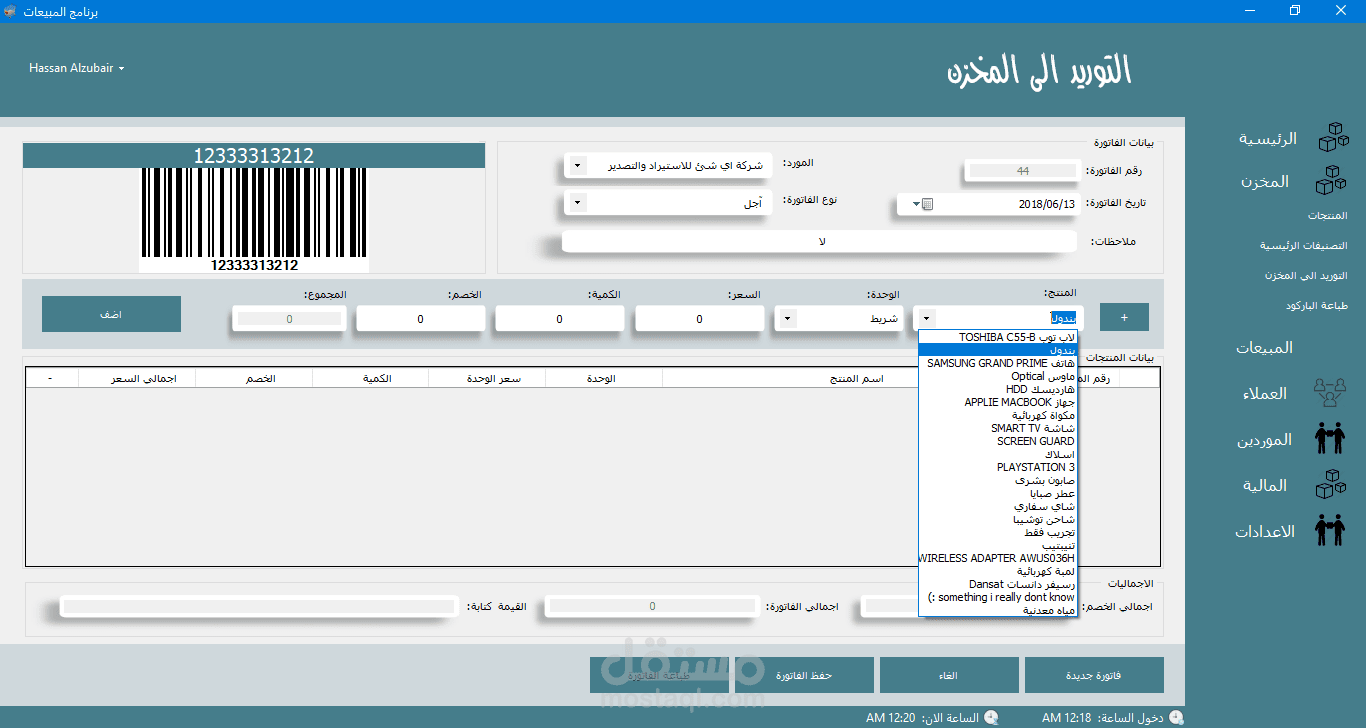1366x728 pixels.
Task: Choose صابون بشرى from list
Action: pos(998,480)
